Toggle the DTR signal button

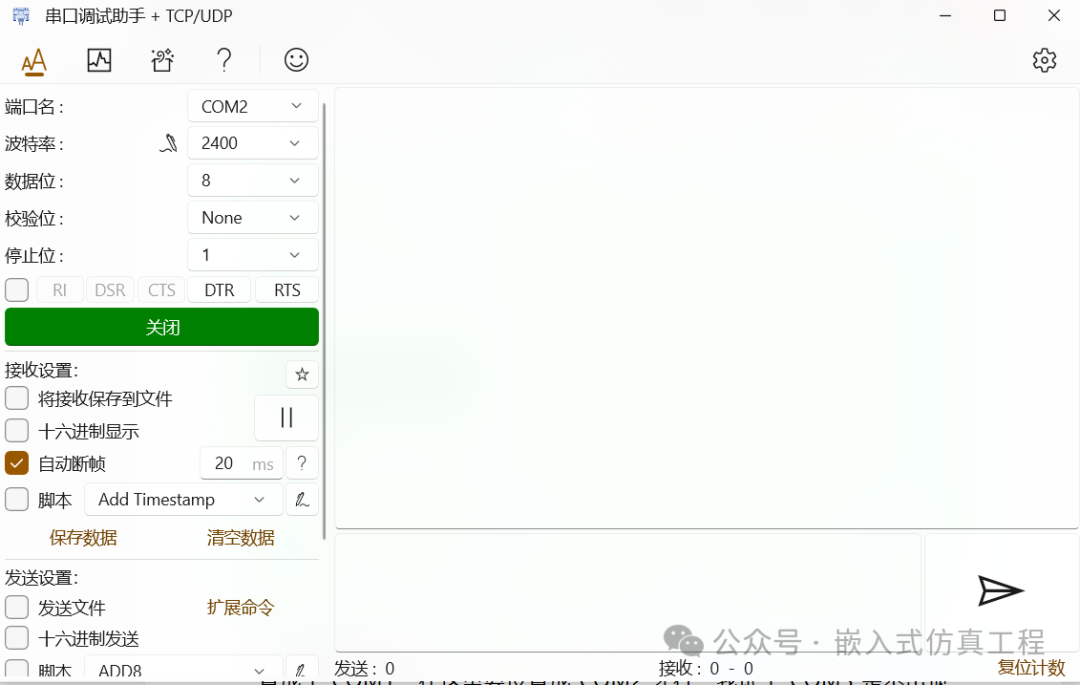pyautogui.click(x=219, y=290)
